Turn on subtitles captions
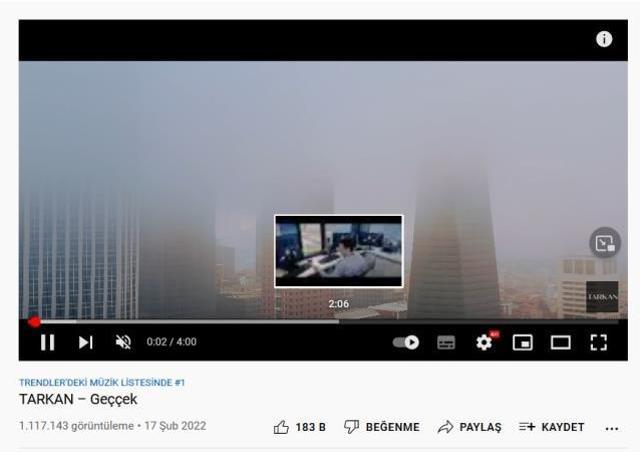This screenshot has width=640, height=452. point(446,342)
